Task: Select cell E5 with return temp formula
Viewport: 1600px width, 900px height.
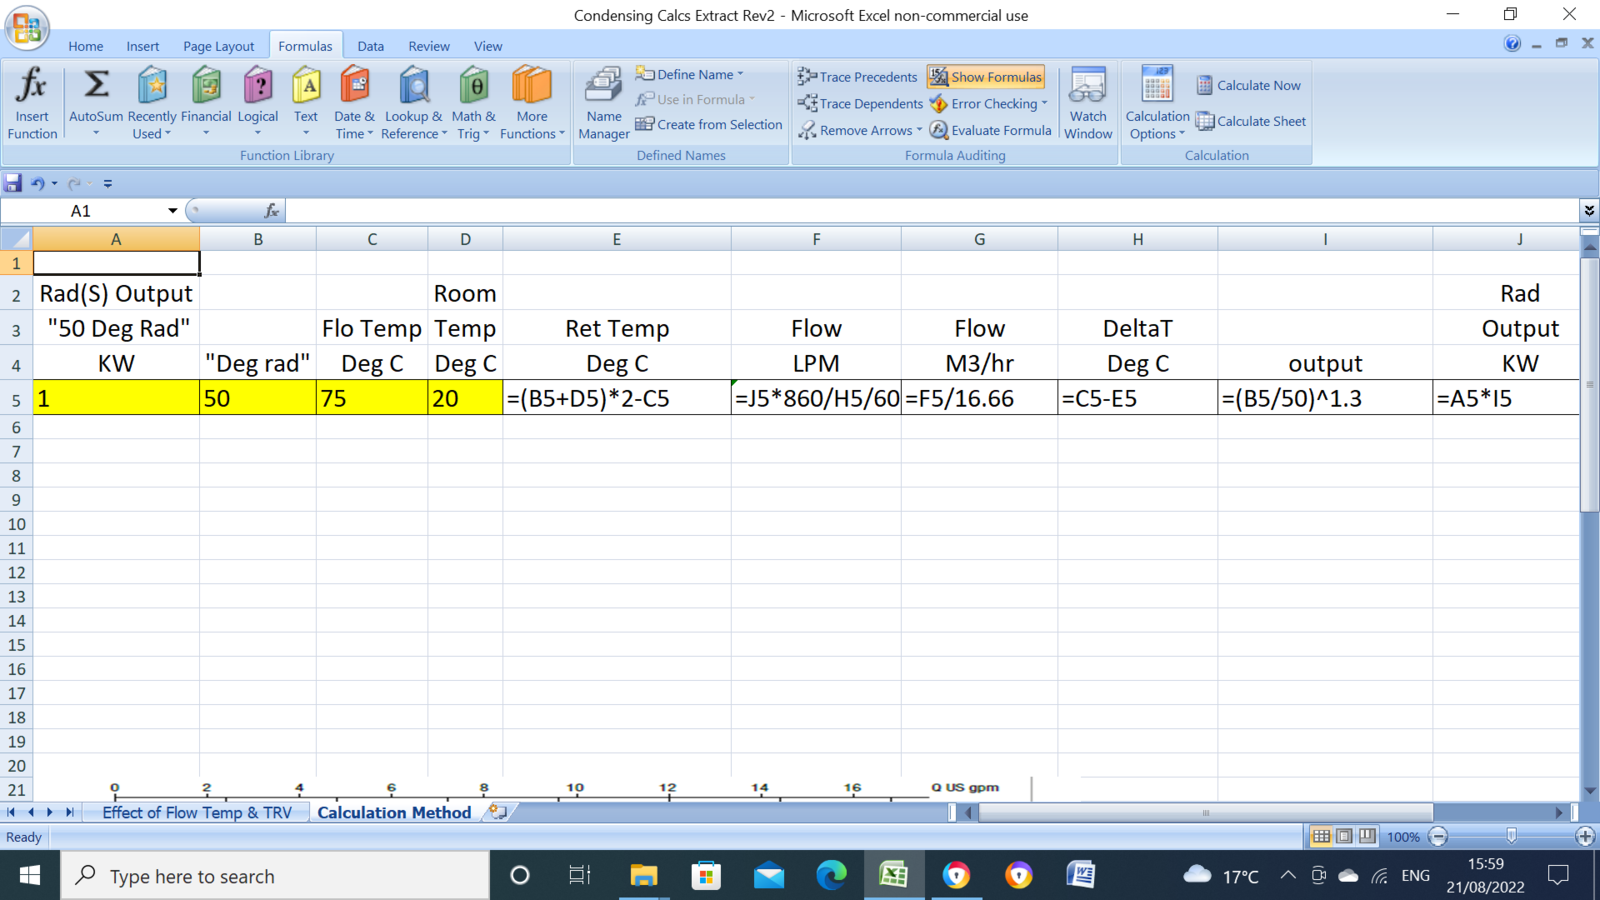Action: click(x=616, y=398)
